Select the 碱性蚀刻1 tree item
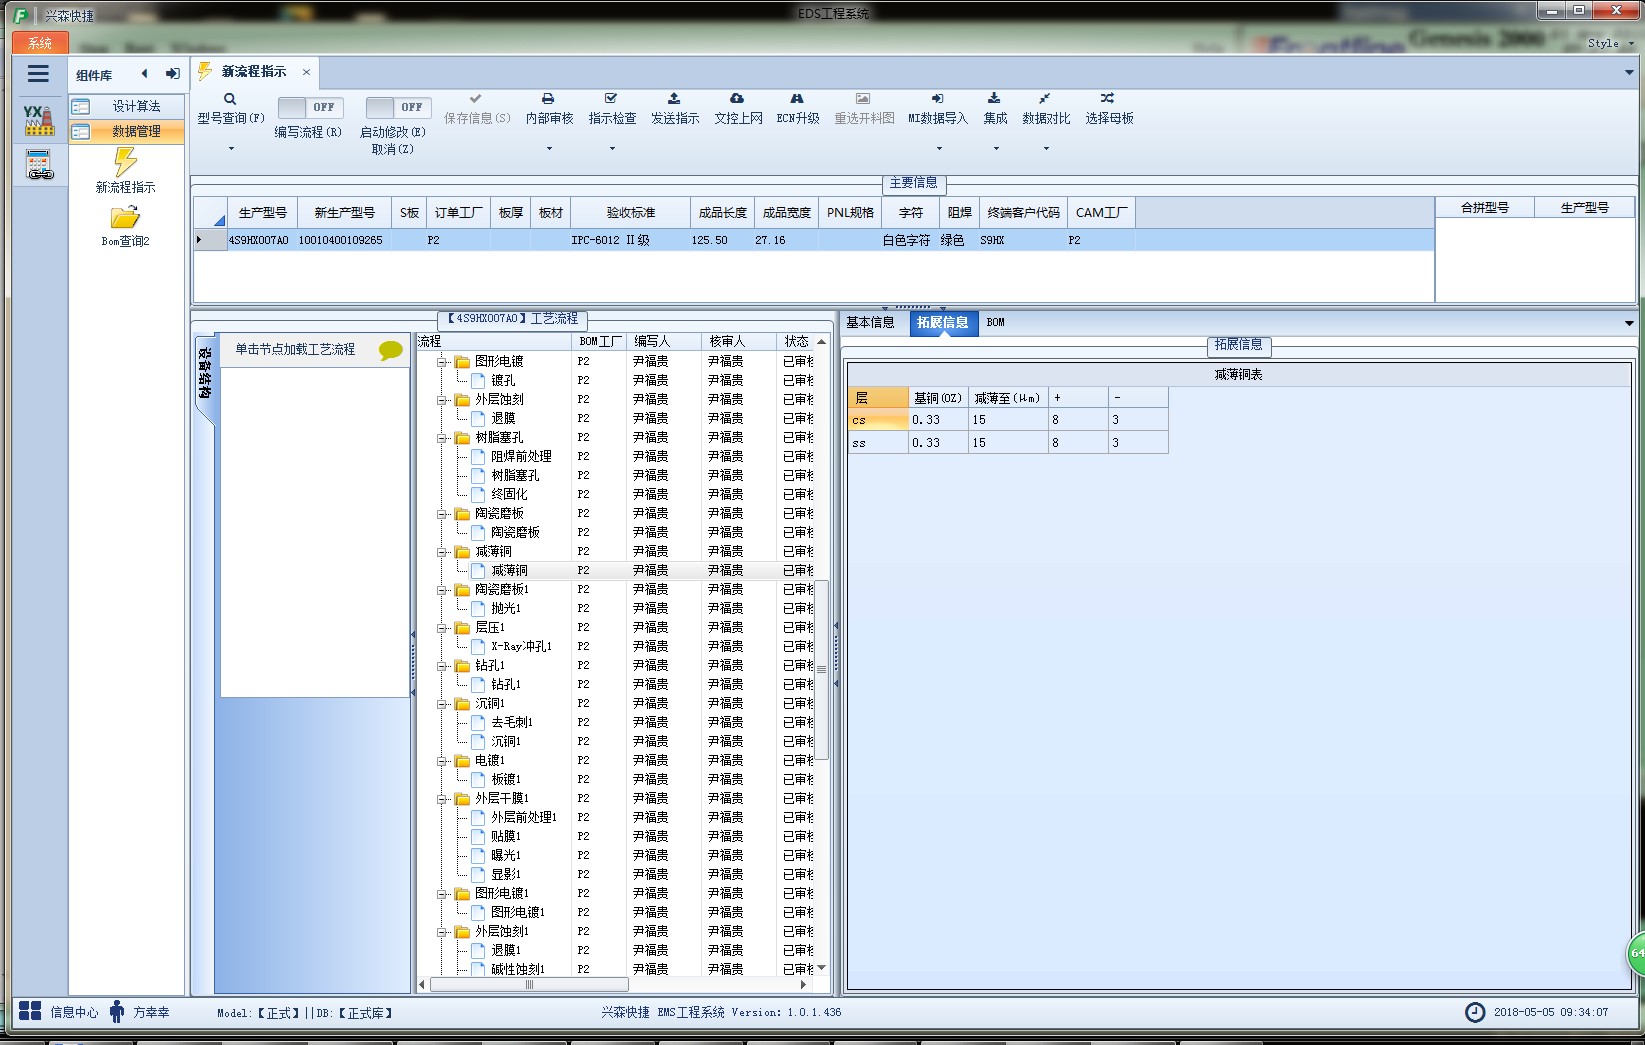1645x1045 pixels. 517,970
